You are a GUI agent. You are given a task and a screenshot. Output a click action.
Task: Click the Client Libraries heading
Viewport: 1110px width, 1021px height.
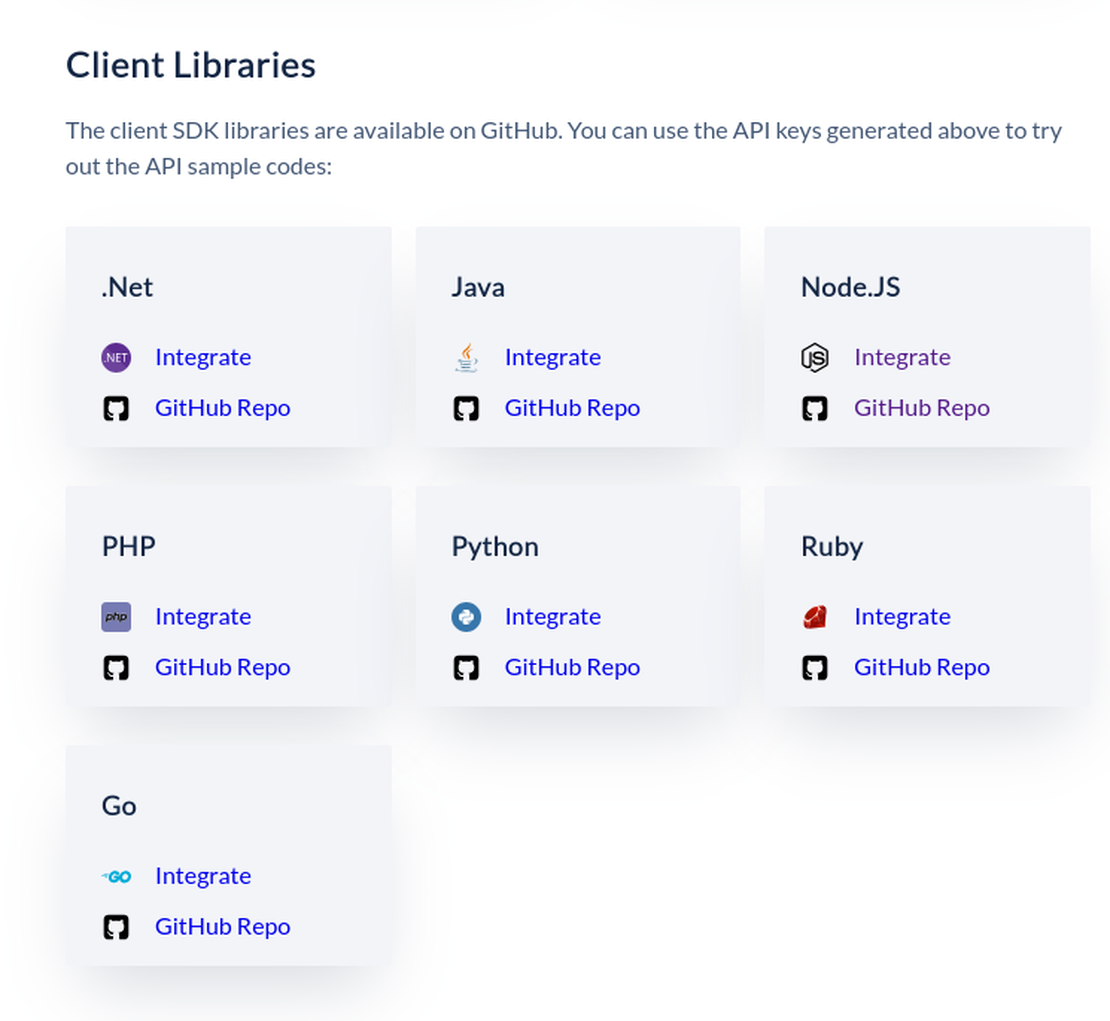tap(190, 65)
